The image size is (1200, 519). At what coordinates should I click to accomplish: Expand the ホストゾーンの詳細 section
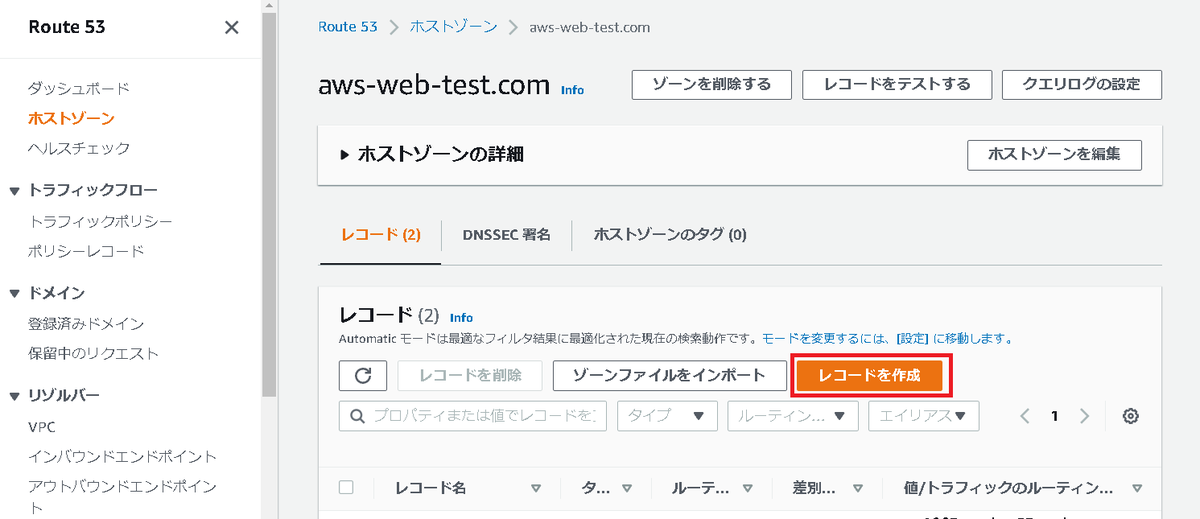click(x=345, y=155)
